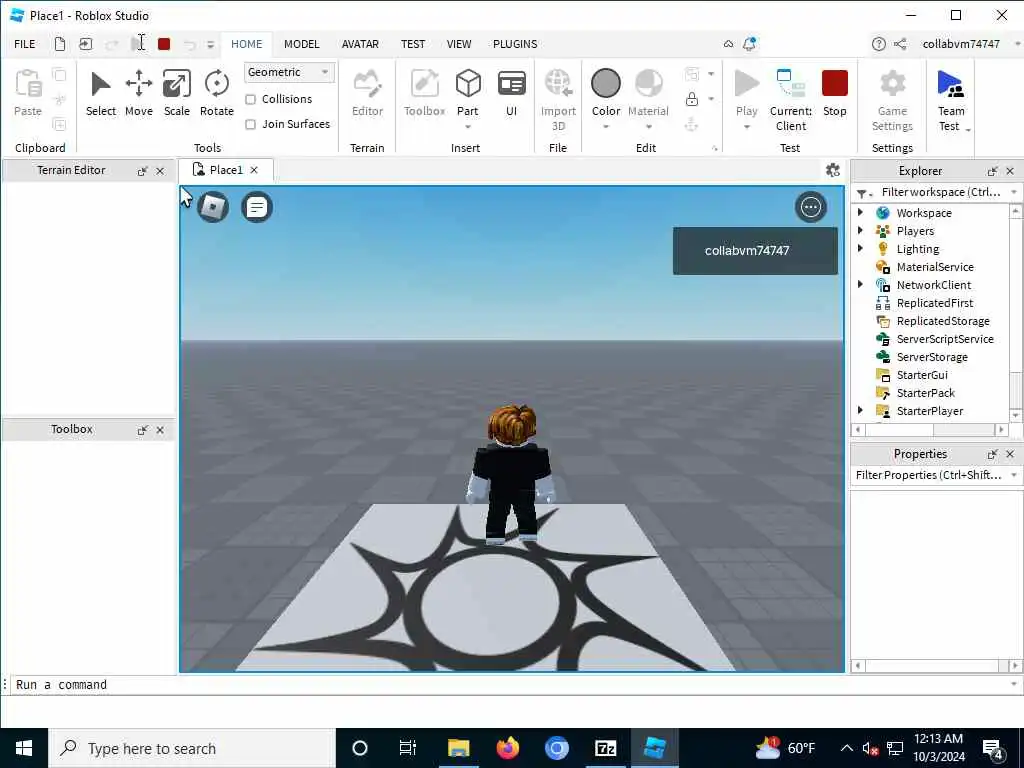The image size is (1024, 768).
Task: Click the Anchor icon
Action: coord(692,124)
